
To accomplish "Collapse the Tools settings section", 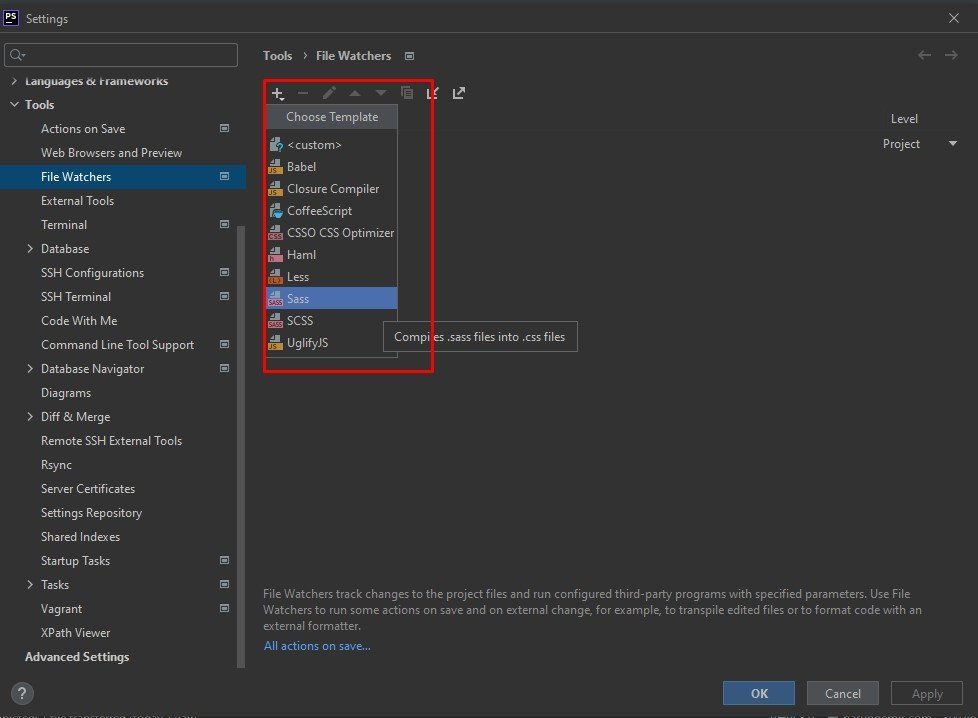I will tap(14, 105).
